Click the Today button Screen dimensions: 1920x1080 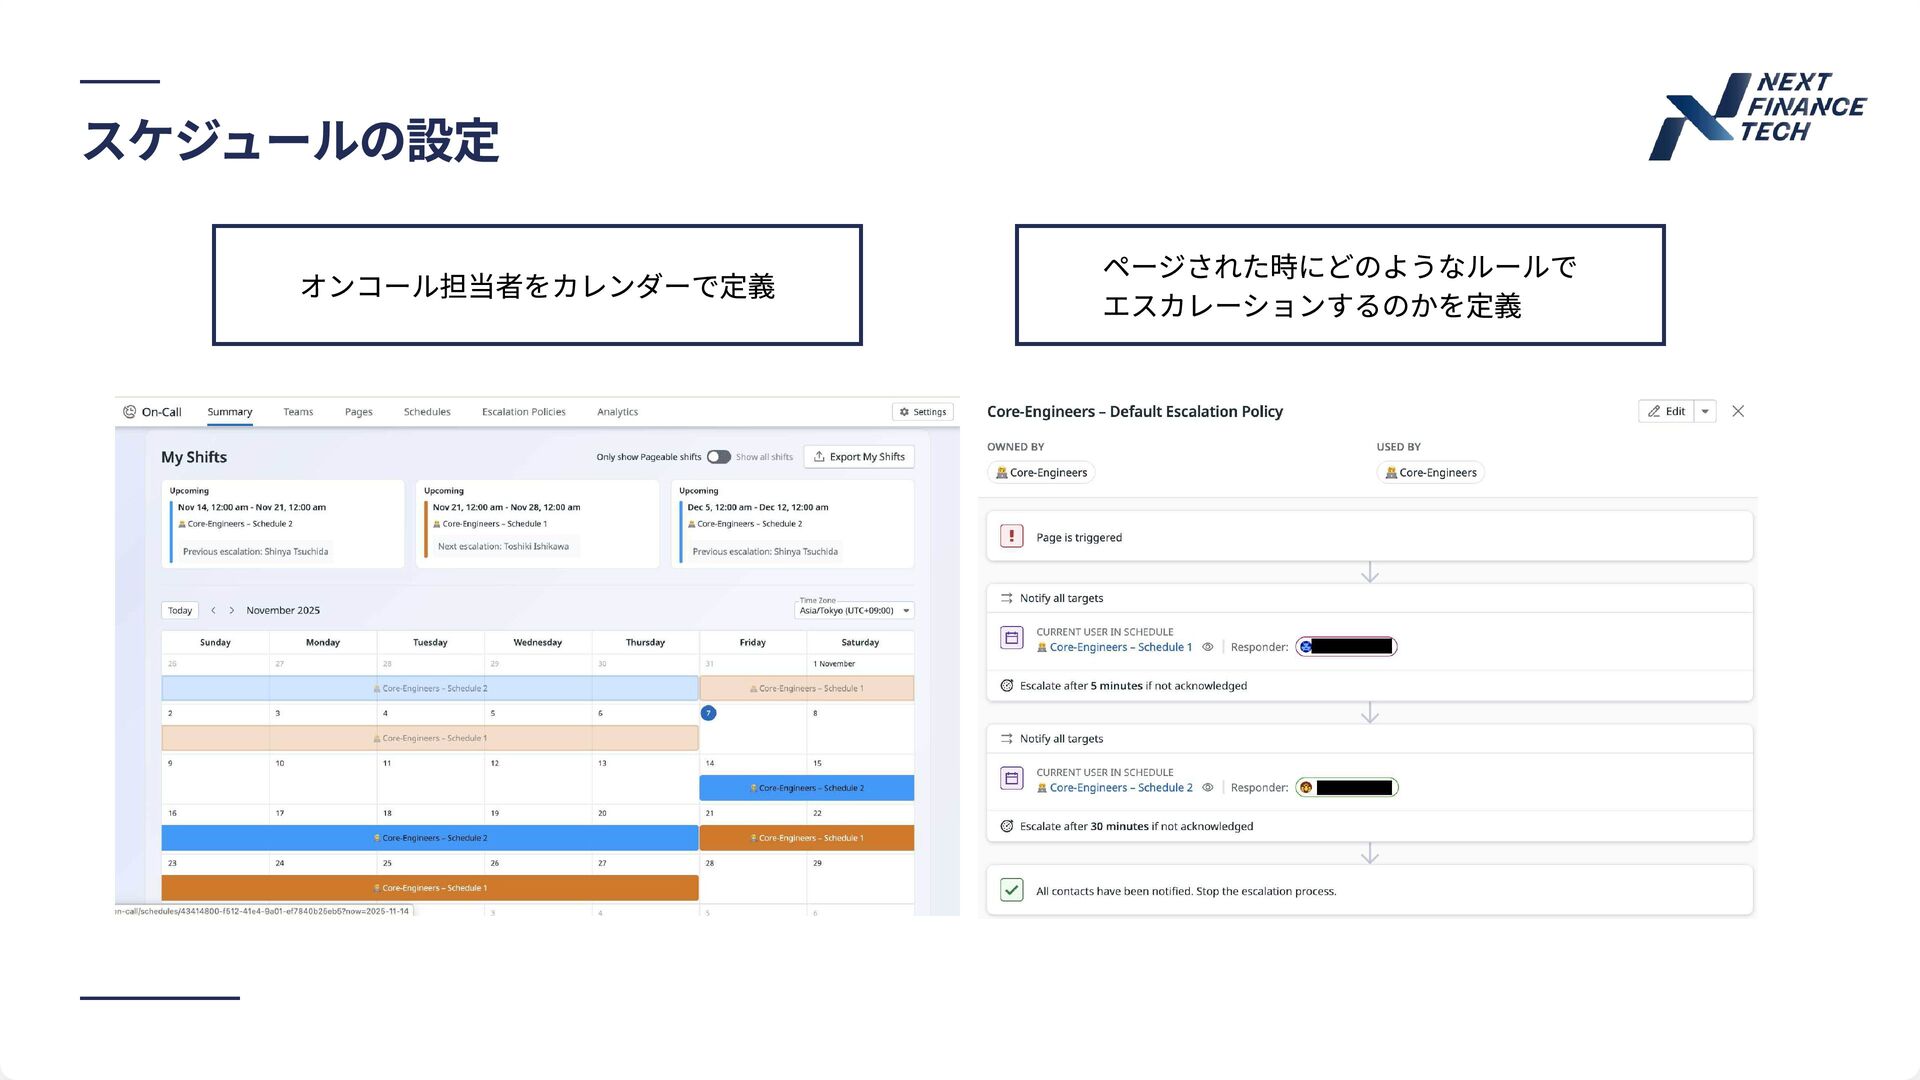(180, 610)
